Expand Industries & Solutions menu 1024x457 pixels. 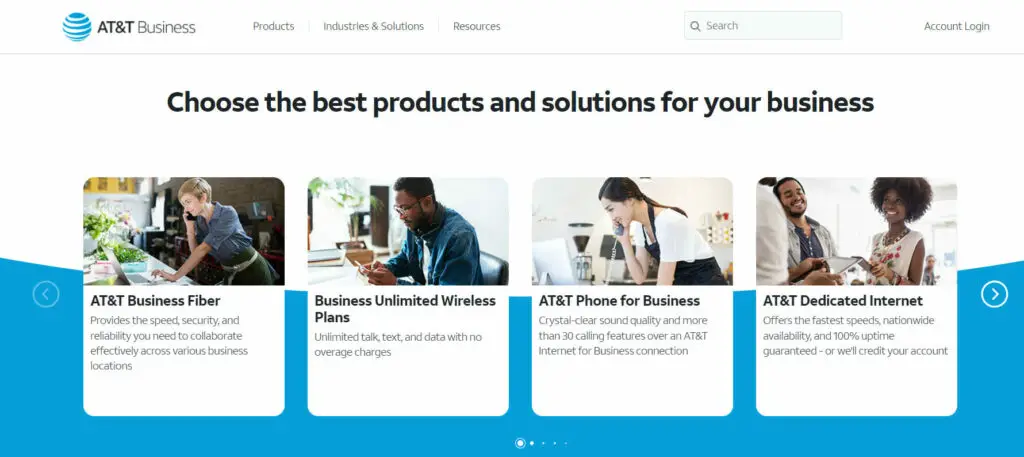click(x=374, y=26)
